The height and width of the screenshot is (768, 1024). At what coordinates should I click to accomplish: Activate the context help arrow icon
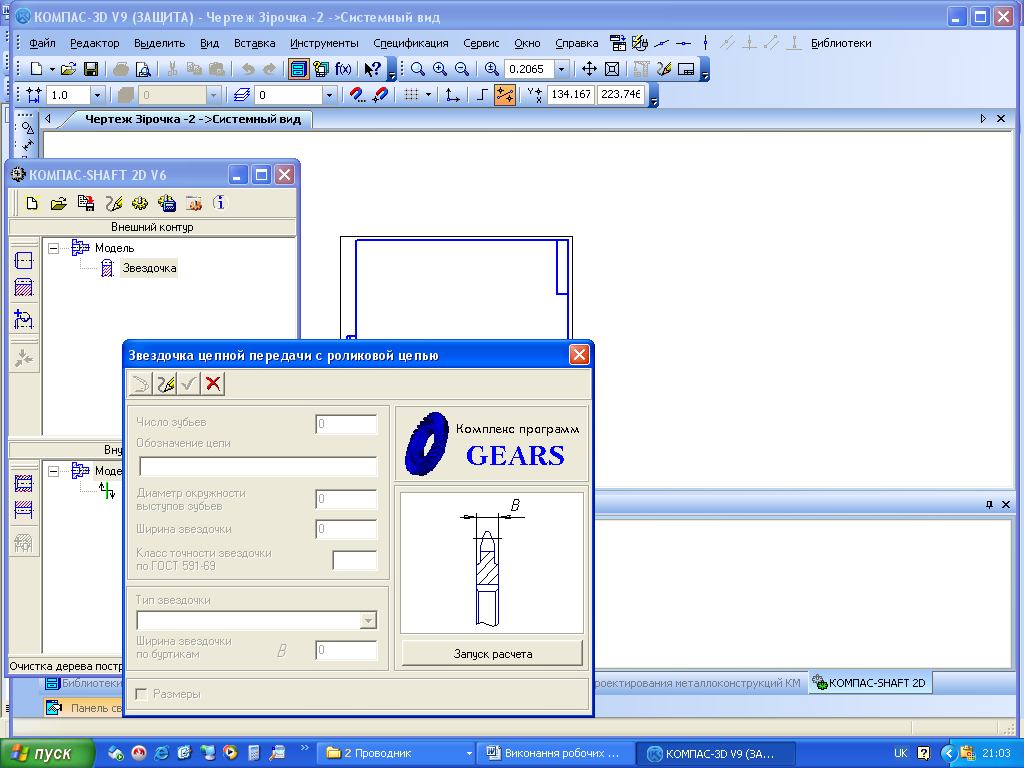click(x=372, y=69)
